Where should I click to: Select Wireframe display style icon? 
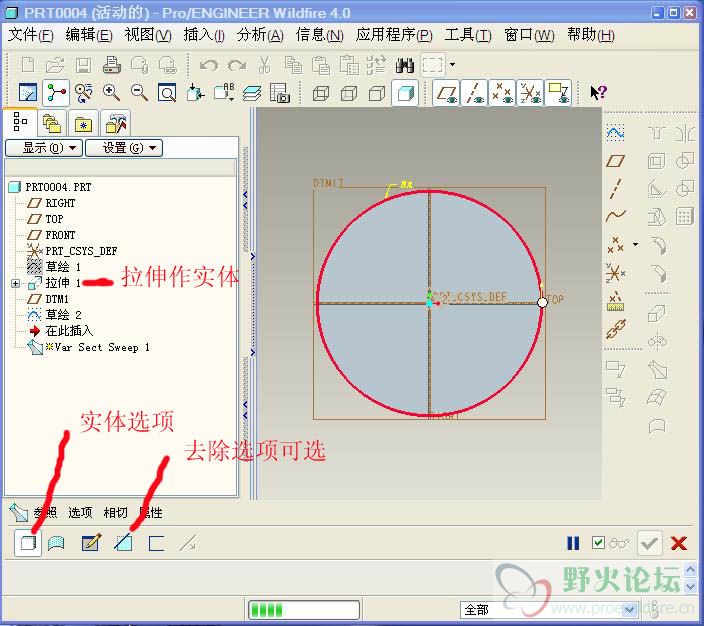point(321,93)
